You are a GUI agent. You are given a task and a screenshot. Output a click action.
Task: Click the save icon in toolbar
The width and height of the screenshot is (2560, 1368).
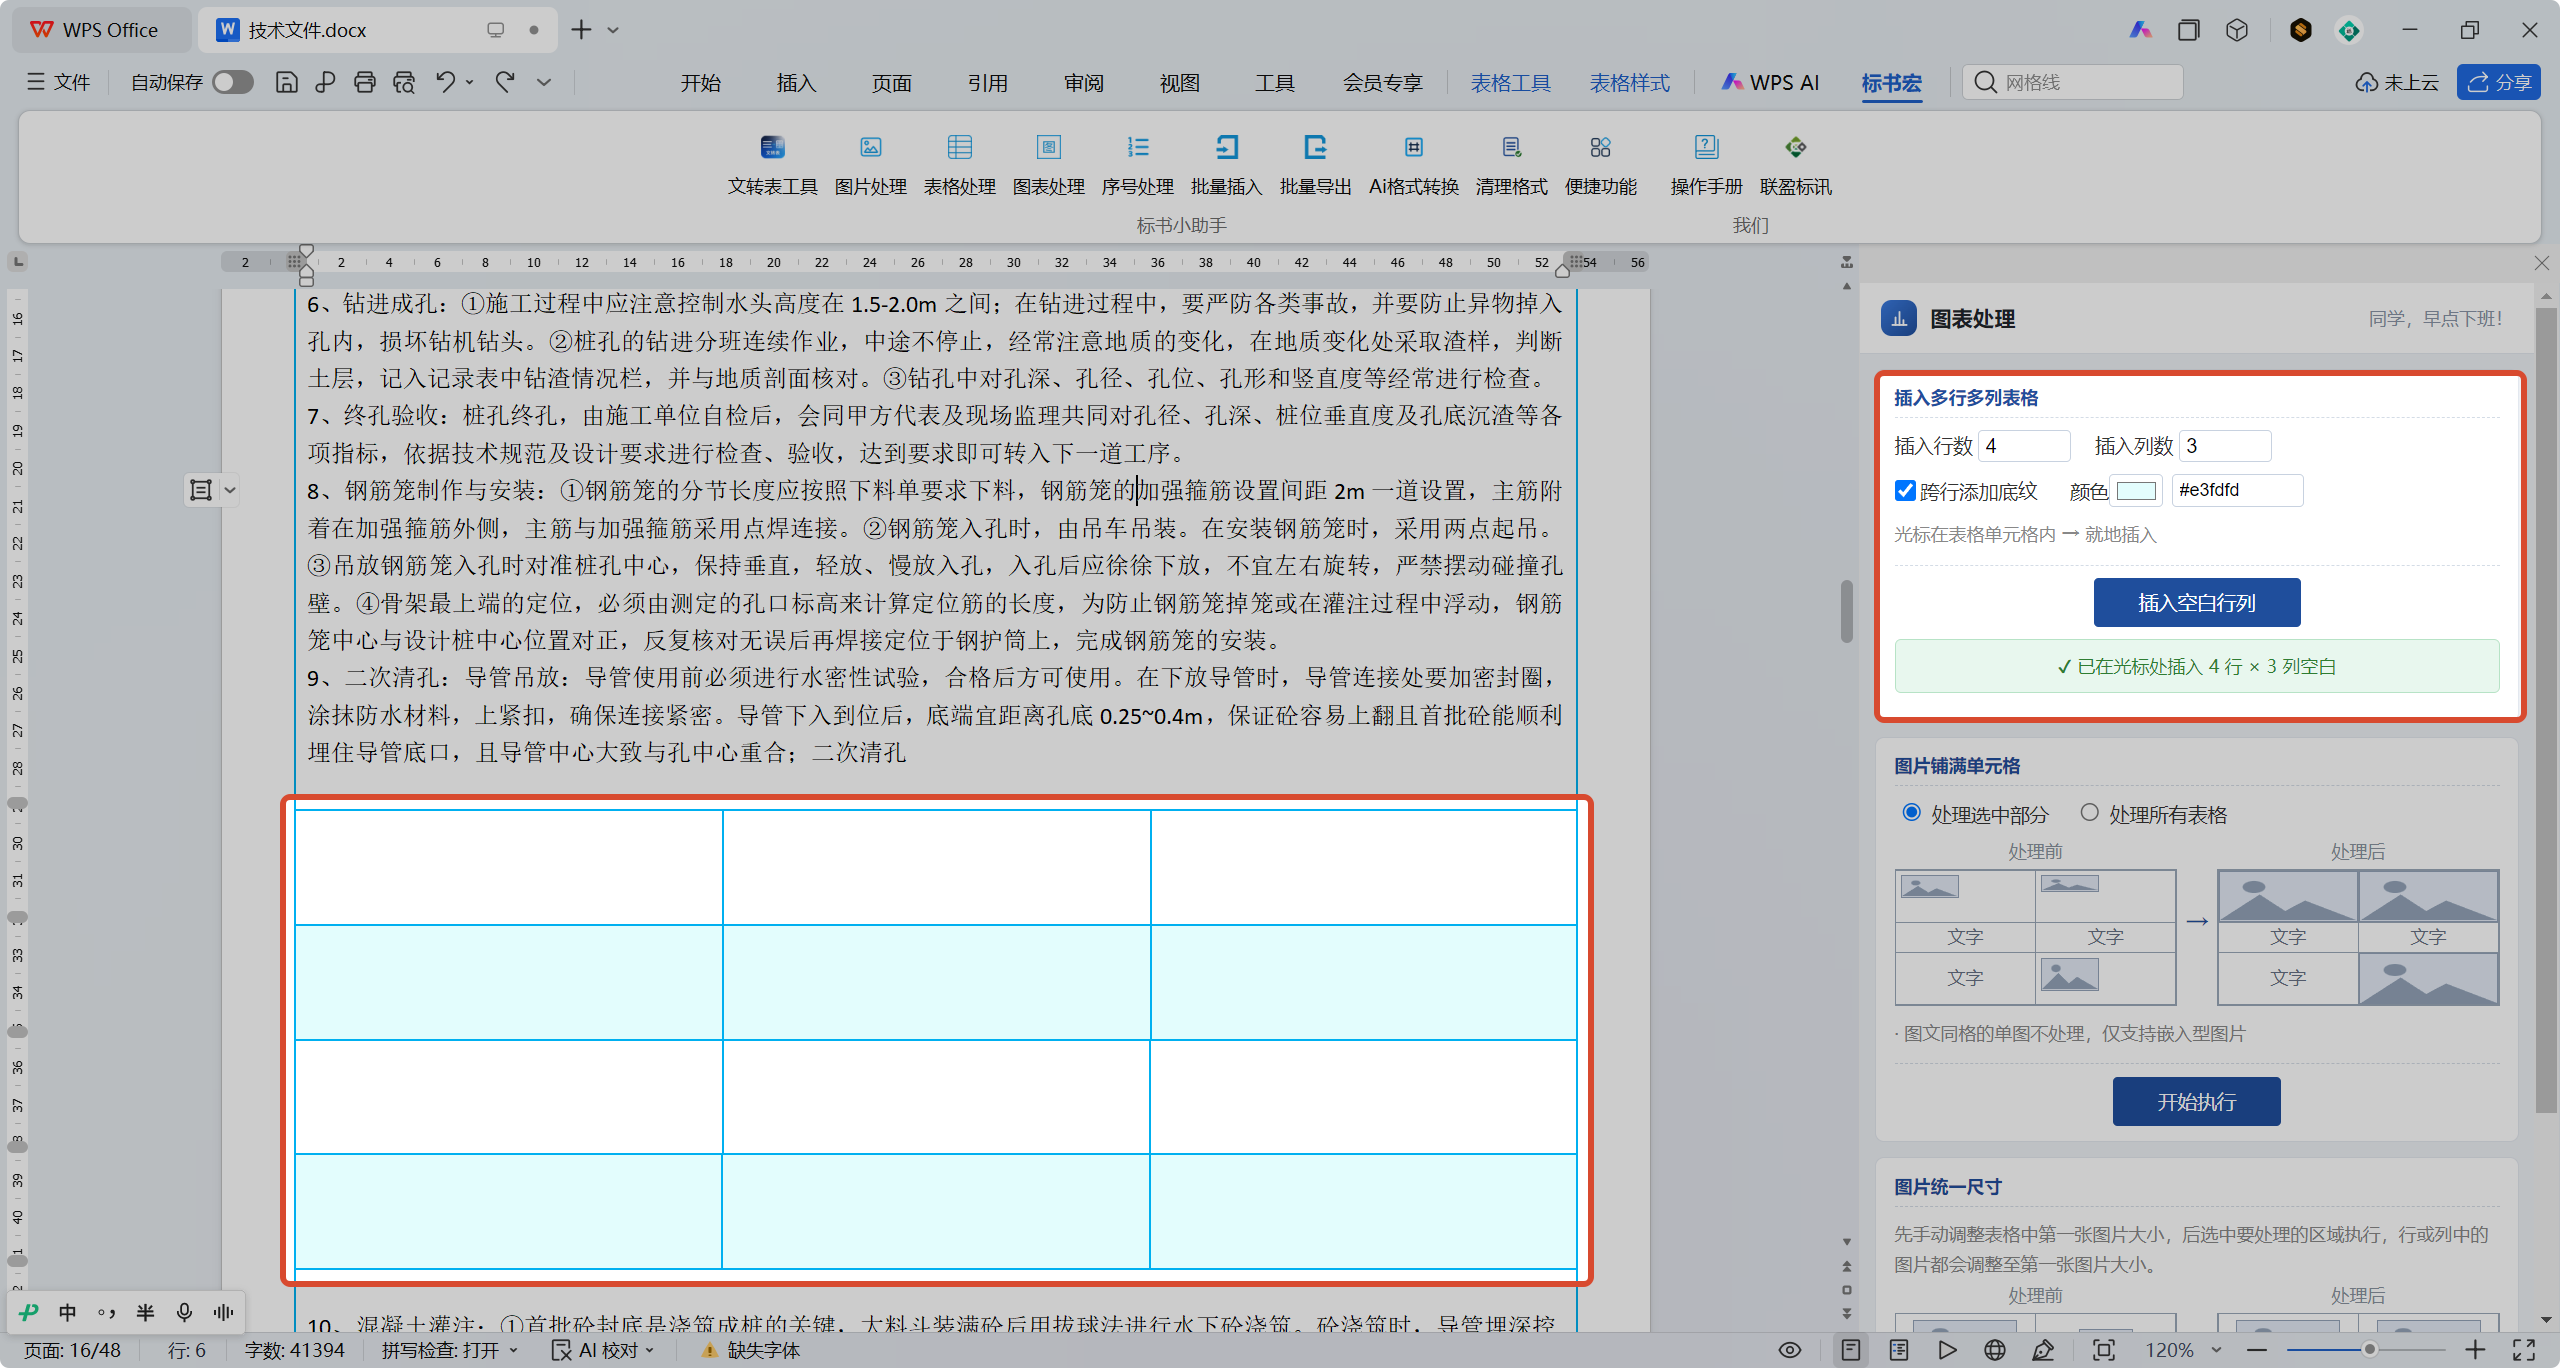coord(286,82)
